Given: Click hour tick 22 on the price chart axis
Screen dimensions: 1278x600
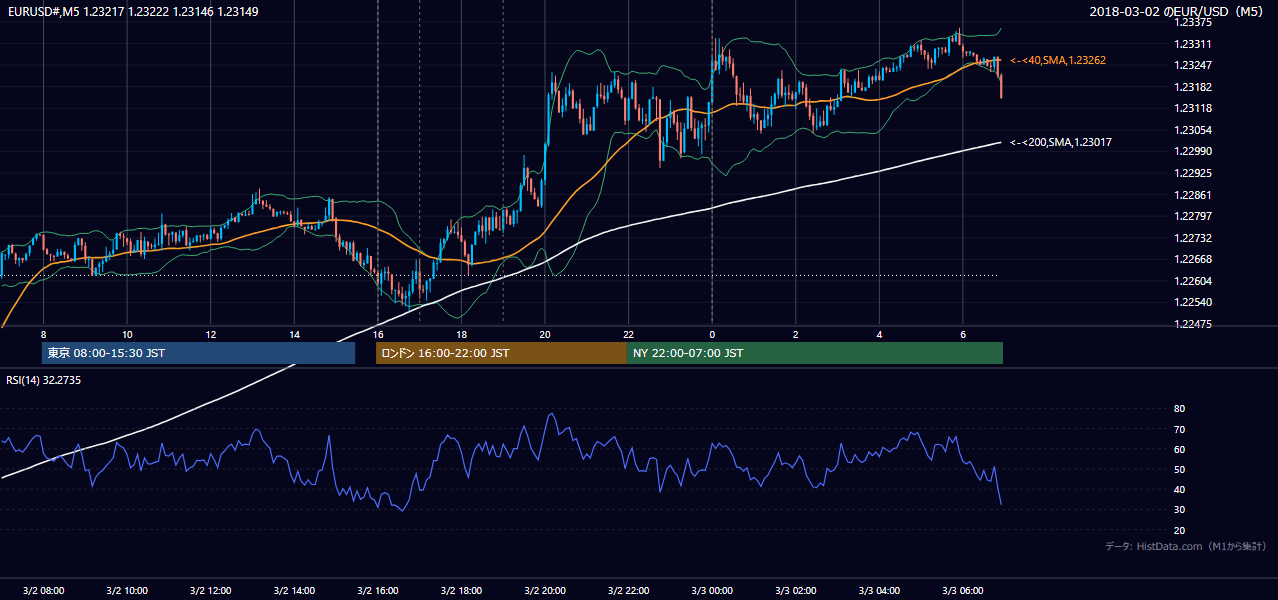Looking at the screenshot, I should pyautogui.click(x=628, y=334).
